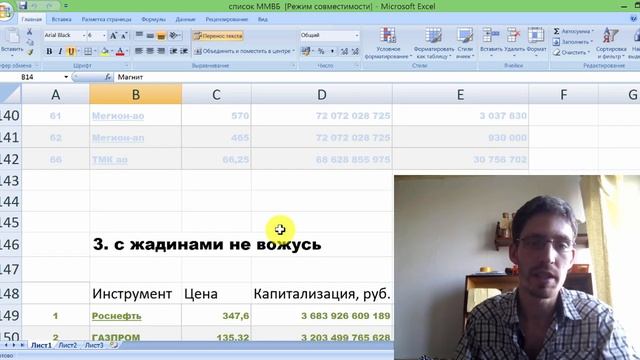Click the Format Painter brush icon
Screen dimensions: 640x360
coord(30,52)
